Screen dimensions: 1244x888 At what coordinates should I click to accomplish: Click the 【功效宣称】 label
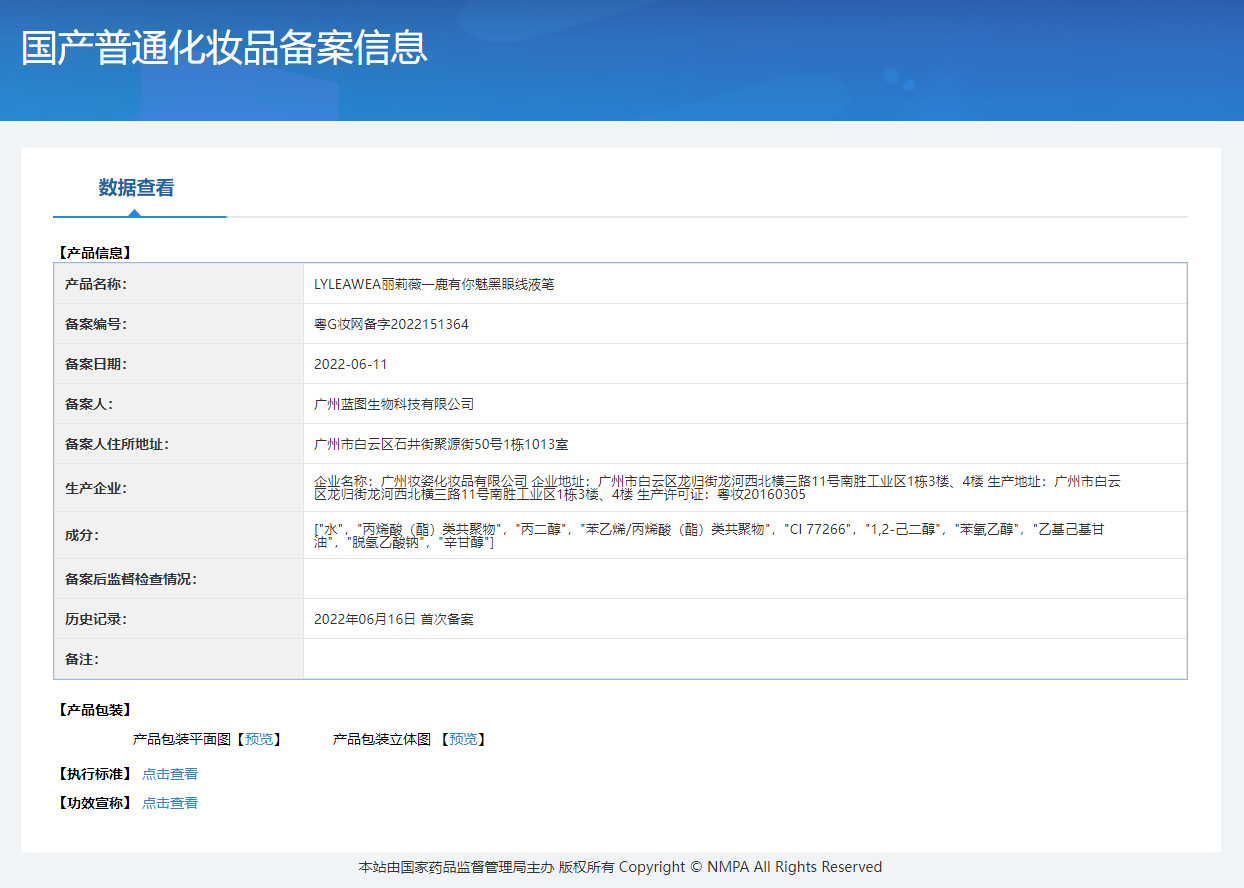[93, 803]
